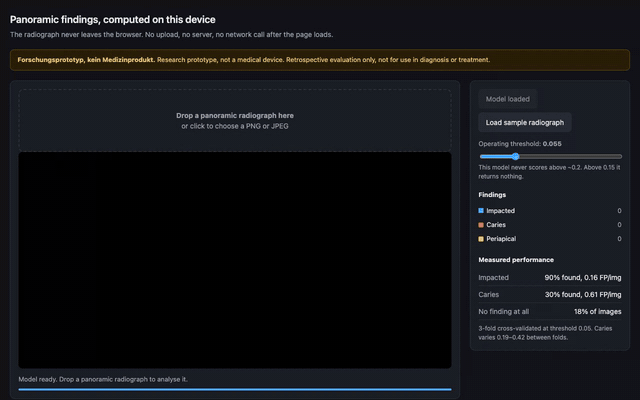The width and height of the screenshot is (640, 400).
Task: Click the Findings section heading
Action: click(492, 195)
